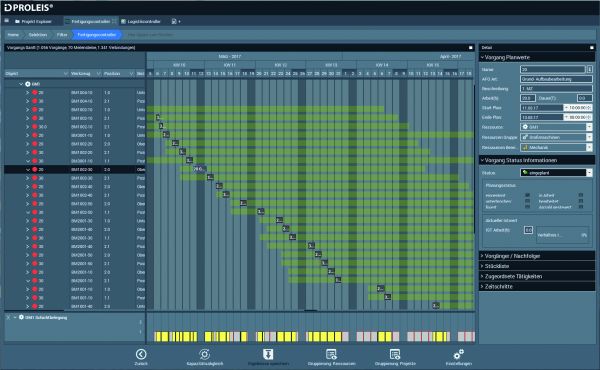Click the red status dot in the 30.0 row
The image size is (600, 370).
coord(34,127)
